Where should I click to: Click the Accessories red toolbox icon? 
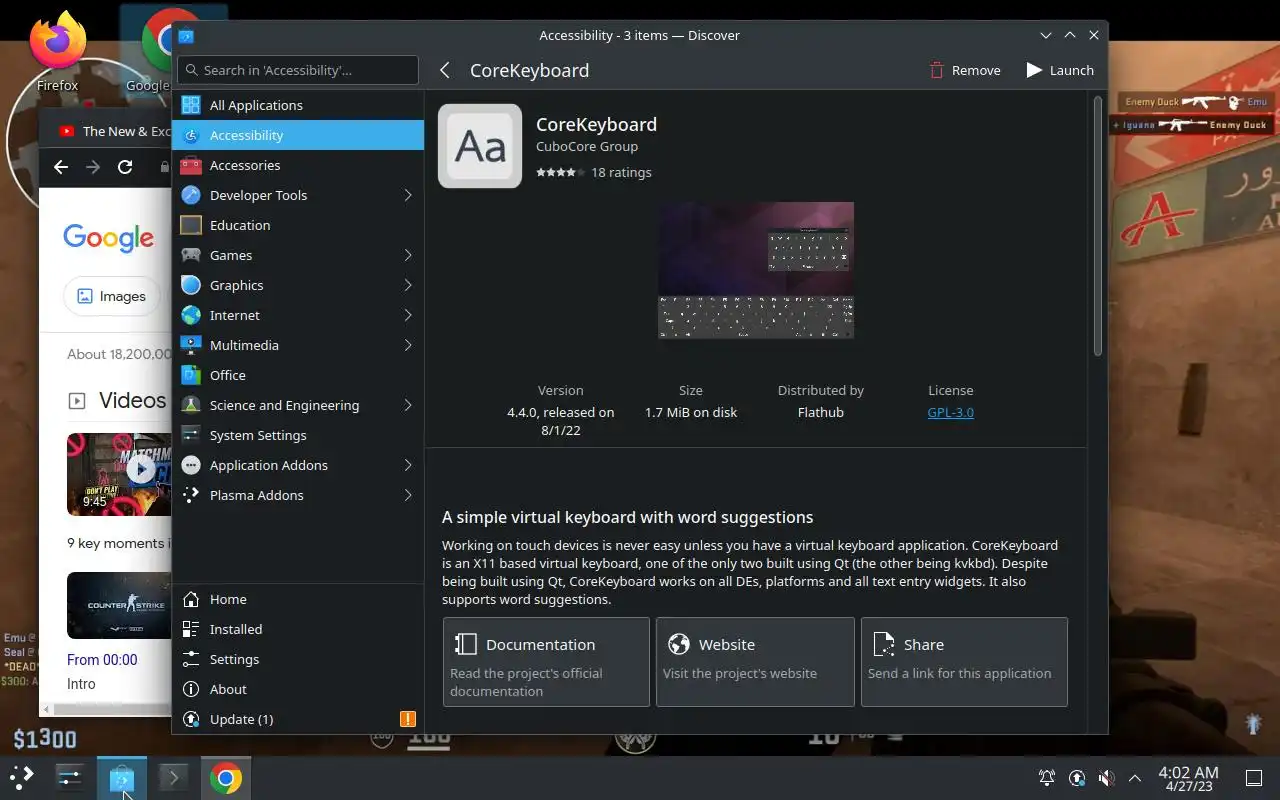tap(191, 165)
